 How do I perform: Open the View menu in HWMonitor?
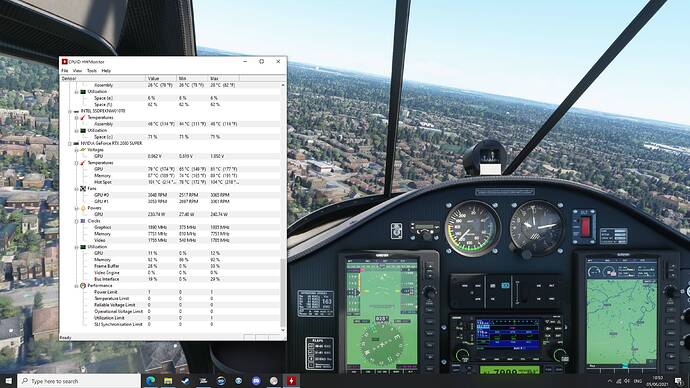click(77, 70)
